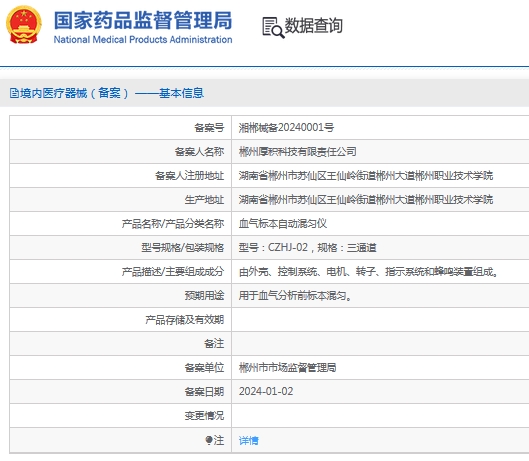This screenshot has height=461, width=529.
Task: Open the 详情 details link
Action: [249, 440]
